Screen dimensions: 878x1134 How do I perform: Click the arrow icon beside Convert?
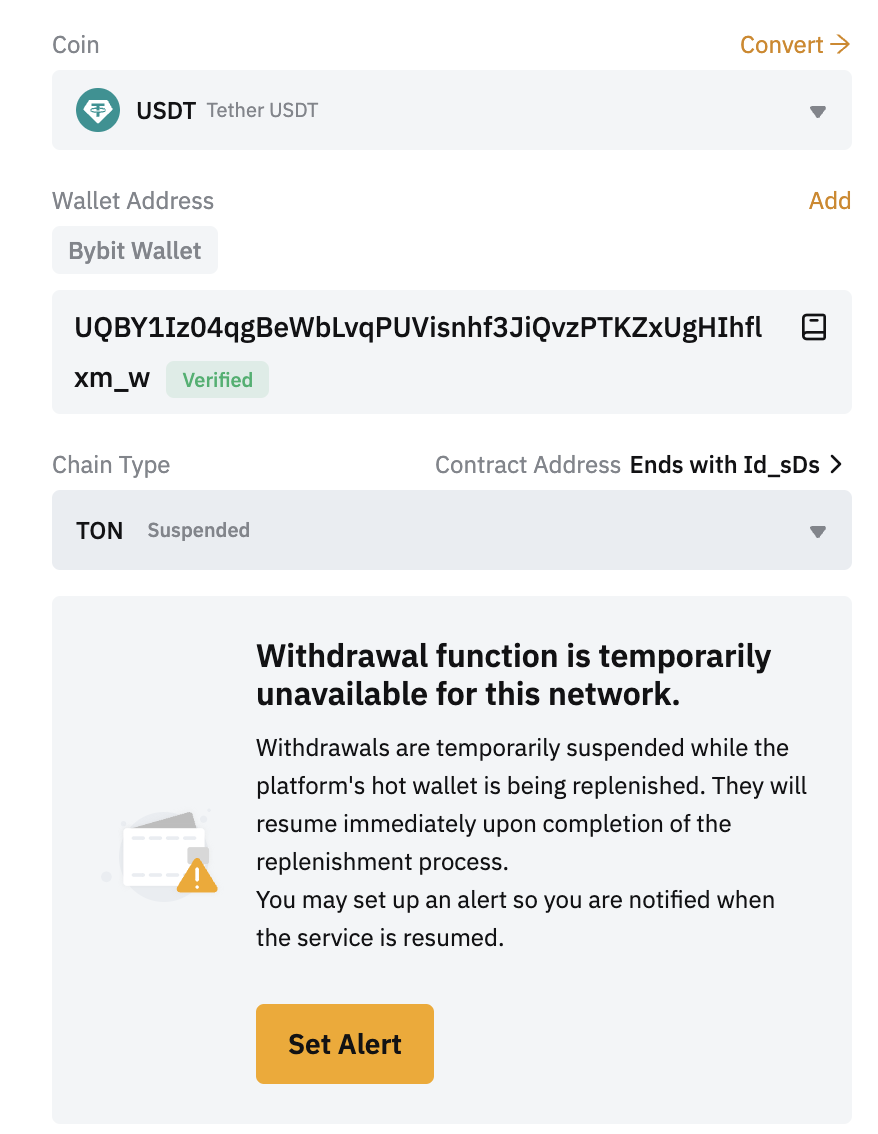[x=840, y=45]
